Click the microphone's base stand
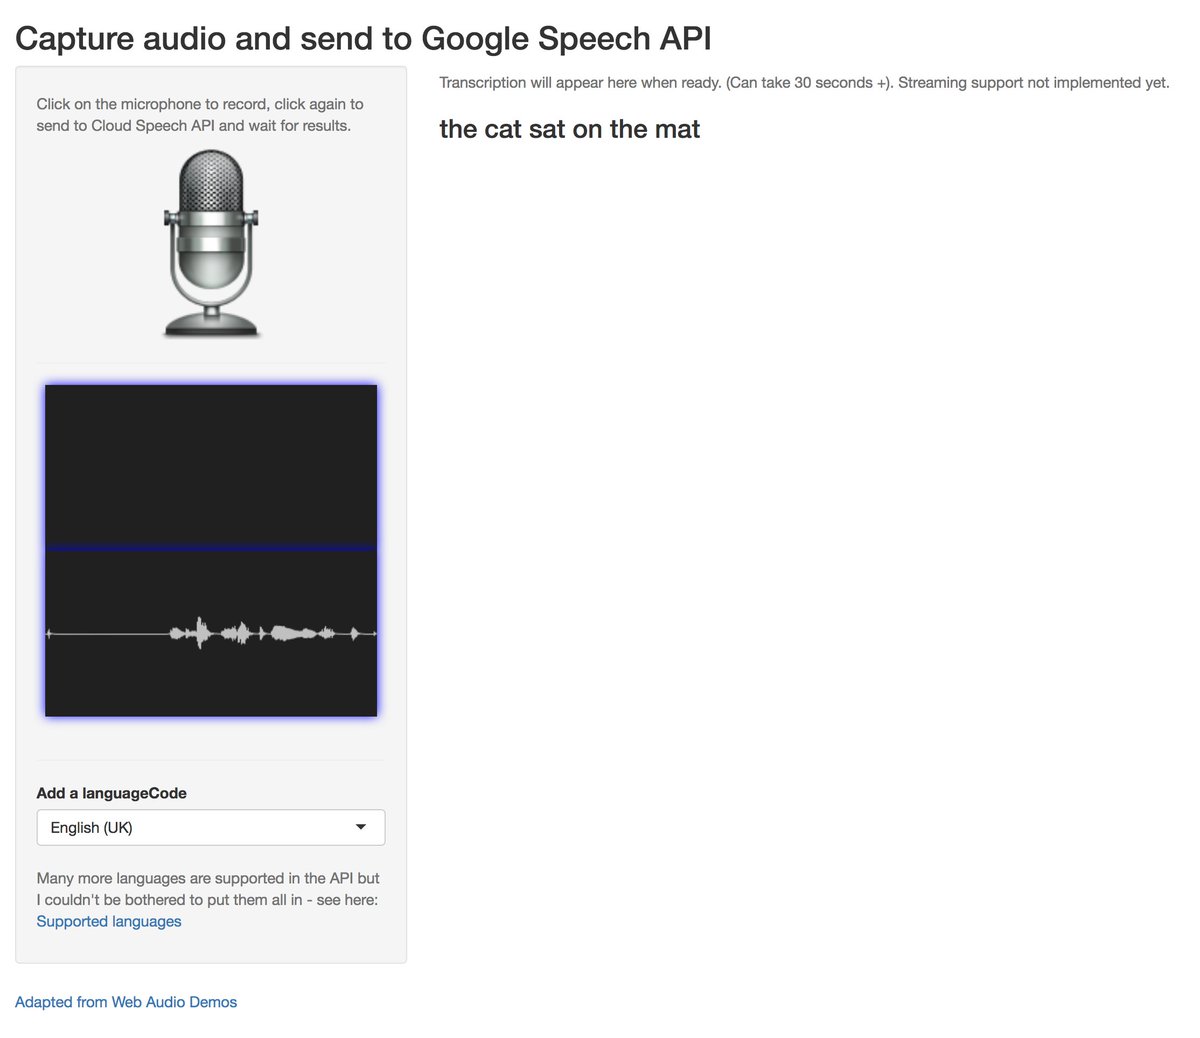1200x1038 pixels. coord(211,324)
